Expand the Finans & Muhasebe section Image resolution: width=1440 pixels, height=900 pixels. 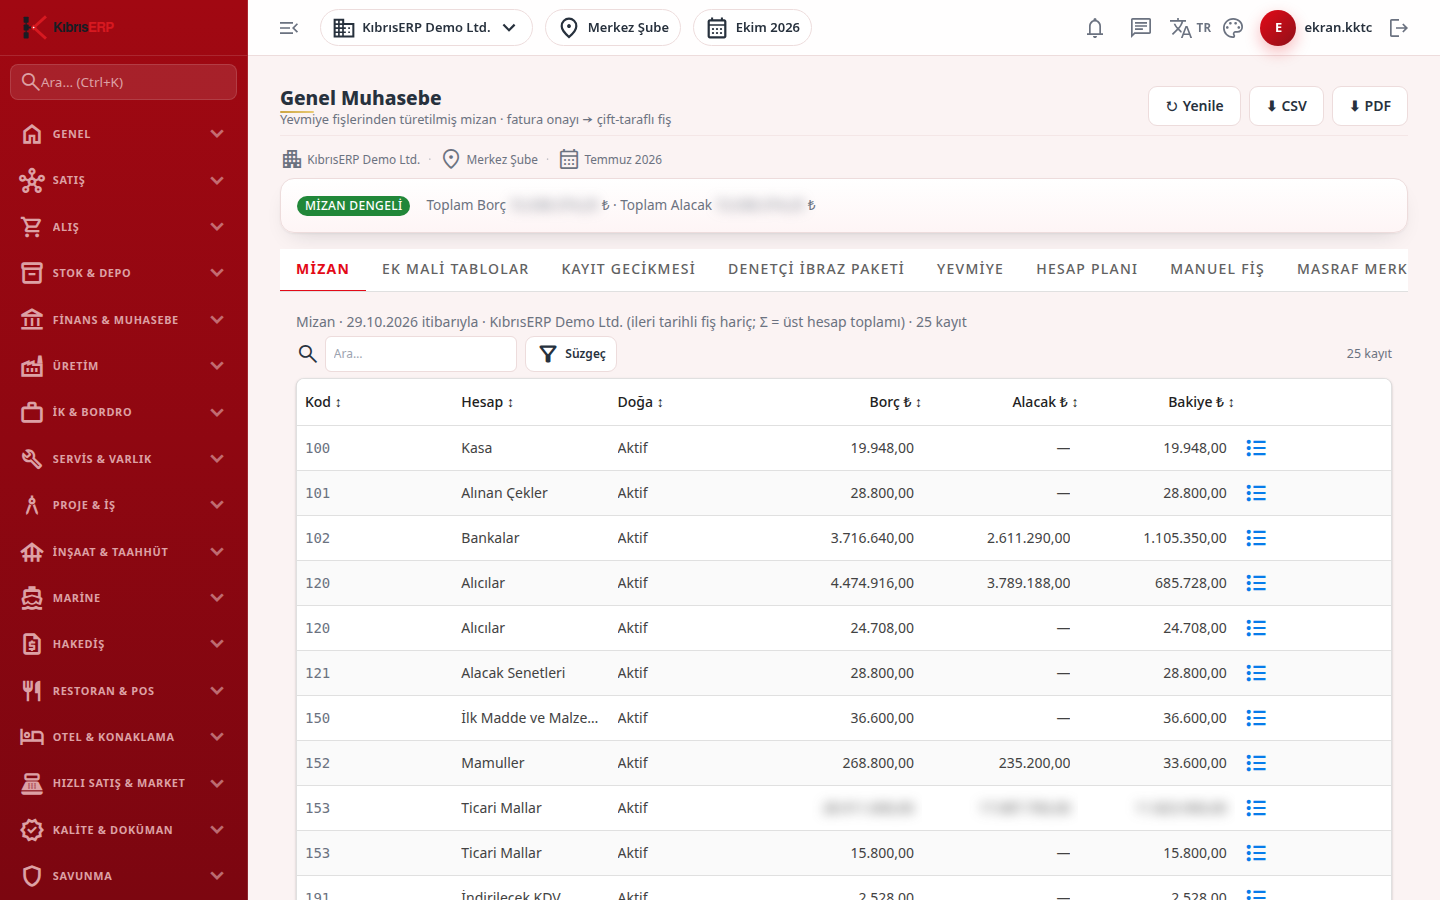coord(123,320)
